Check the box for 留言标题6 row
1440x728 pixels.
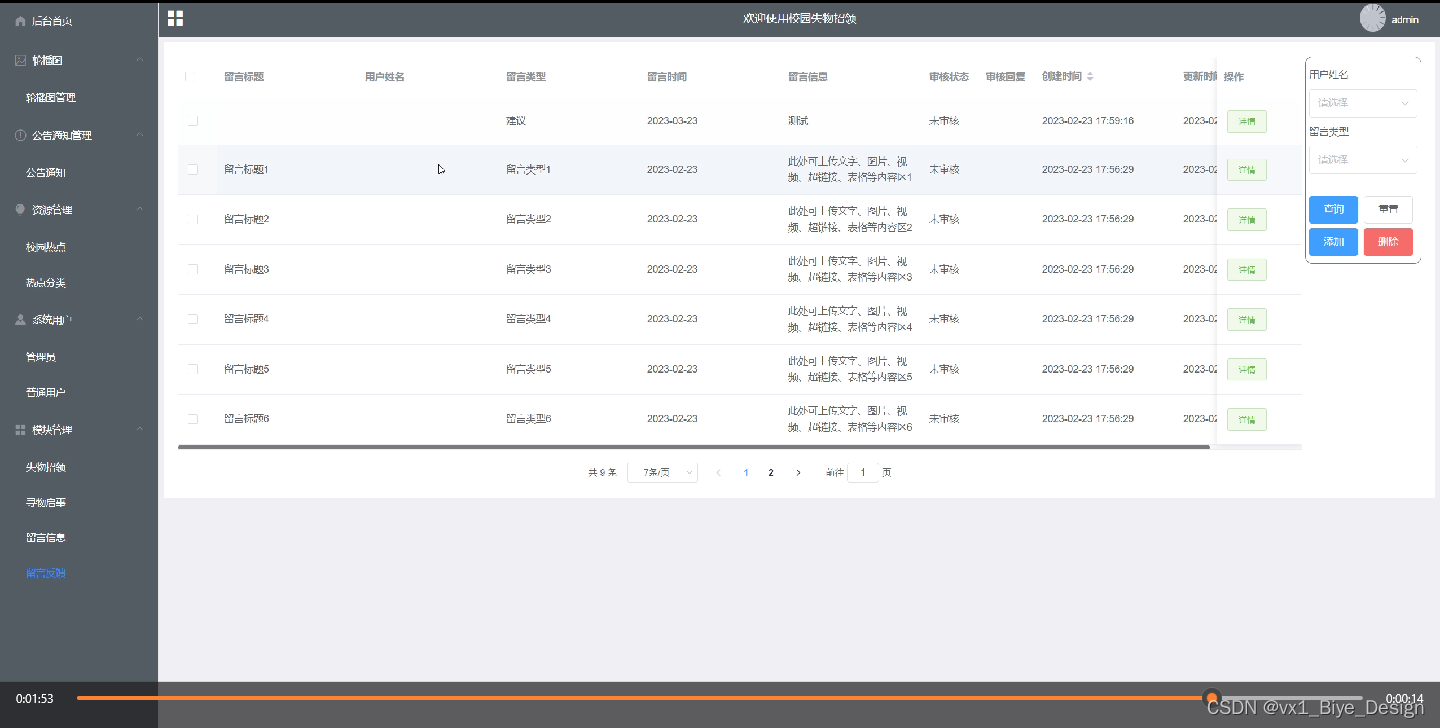(x=193, y=419)
